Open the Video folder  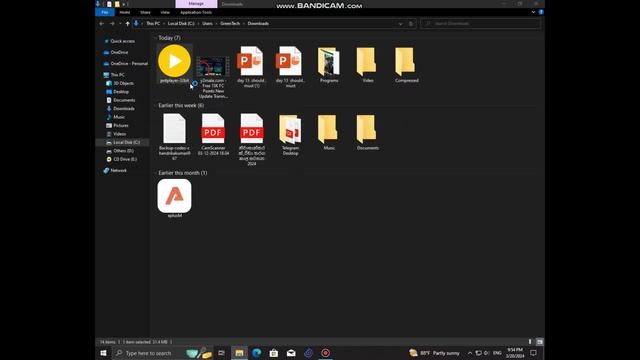point(367,62)
